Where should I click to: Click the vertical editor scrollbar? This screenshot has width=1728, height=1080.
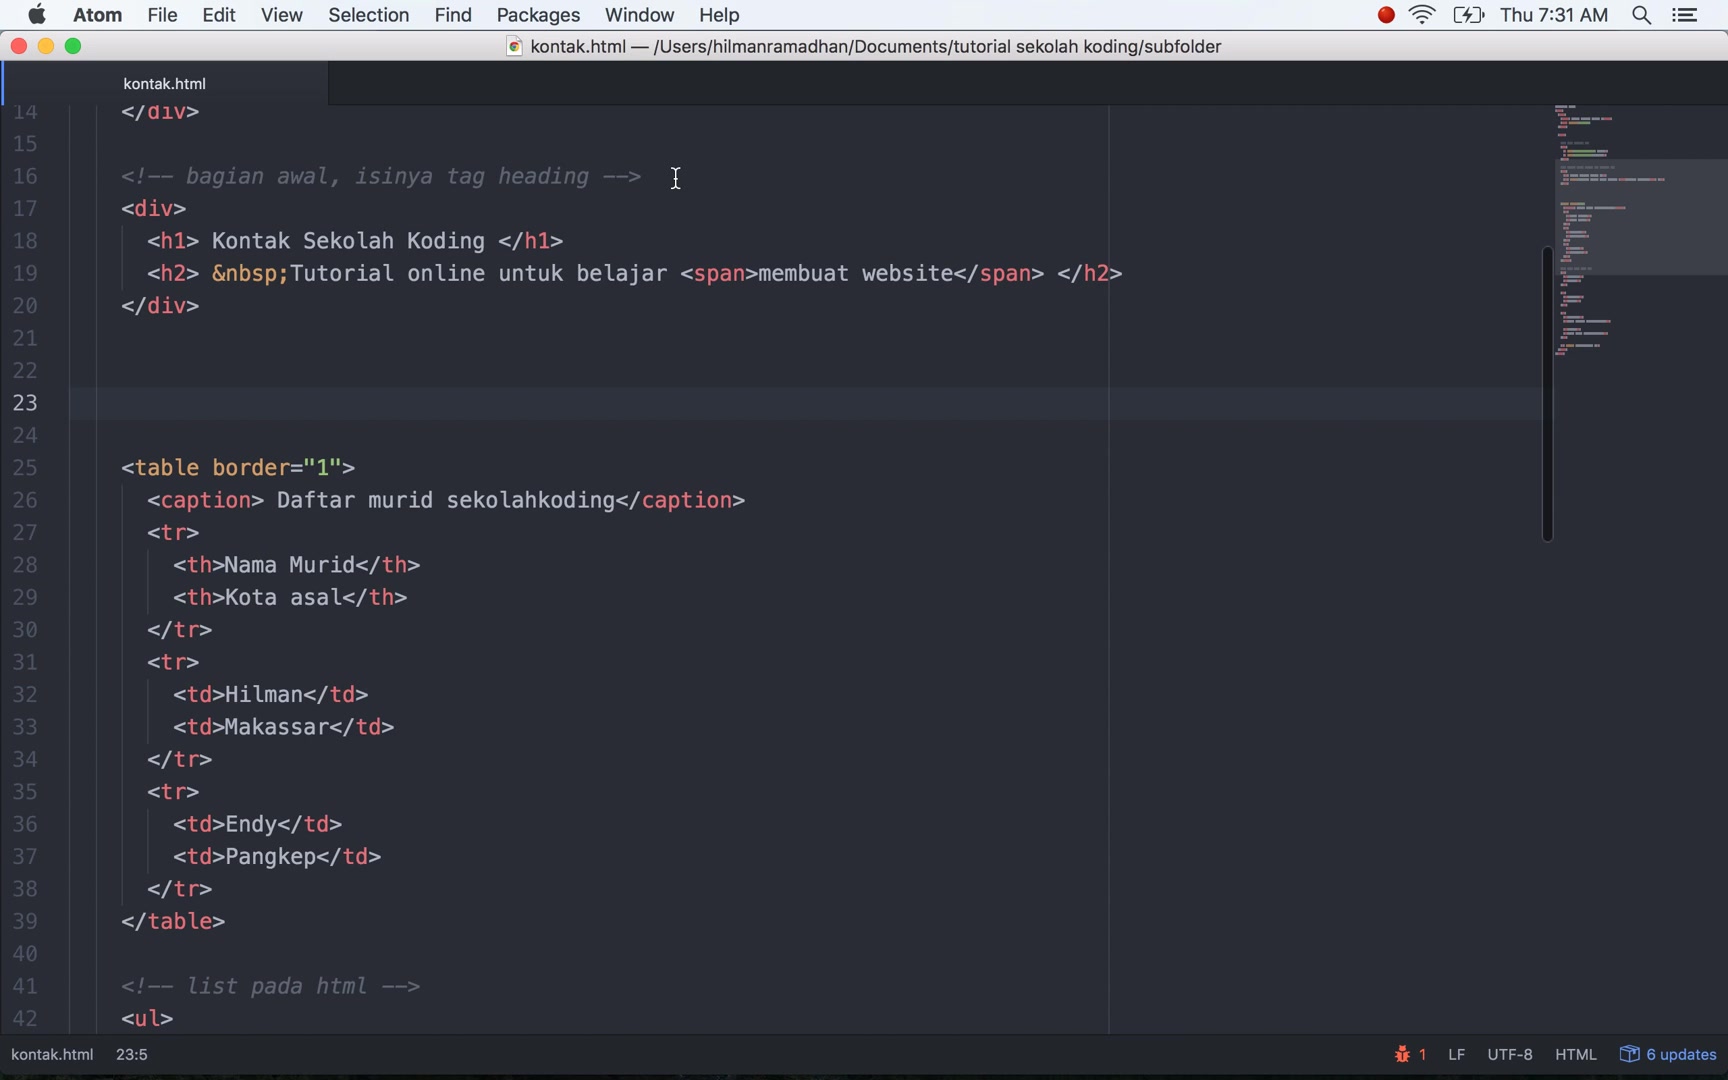coord(1547,394)
